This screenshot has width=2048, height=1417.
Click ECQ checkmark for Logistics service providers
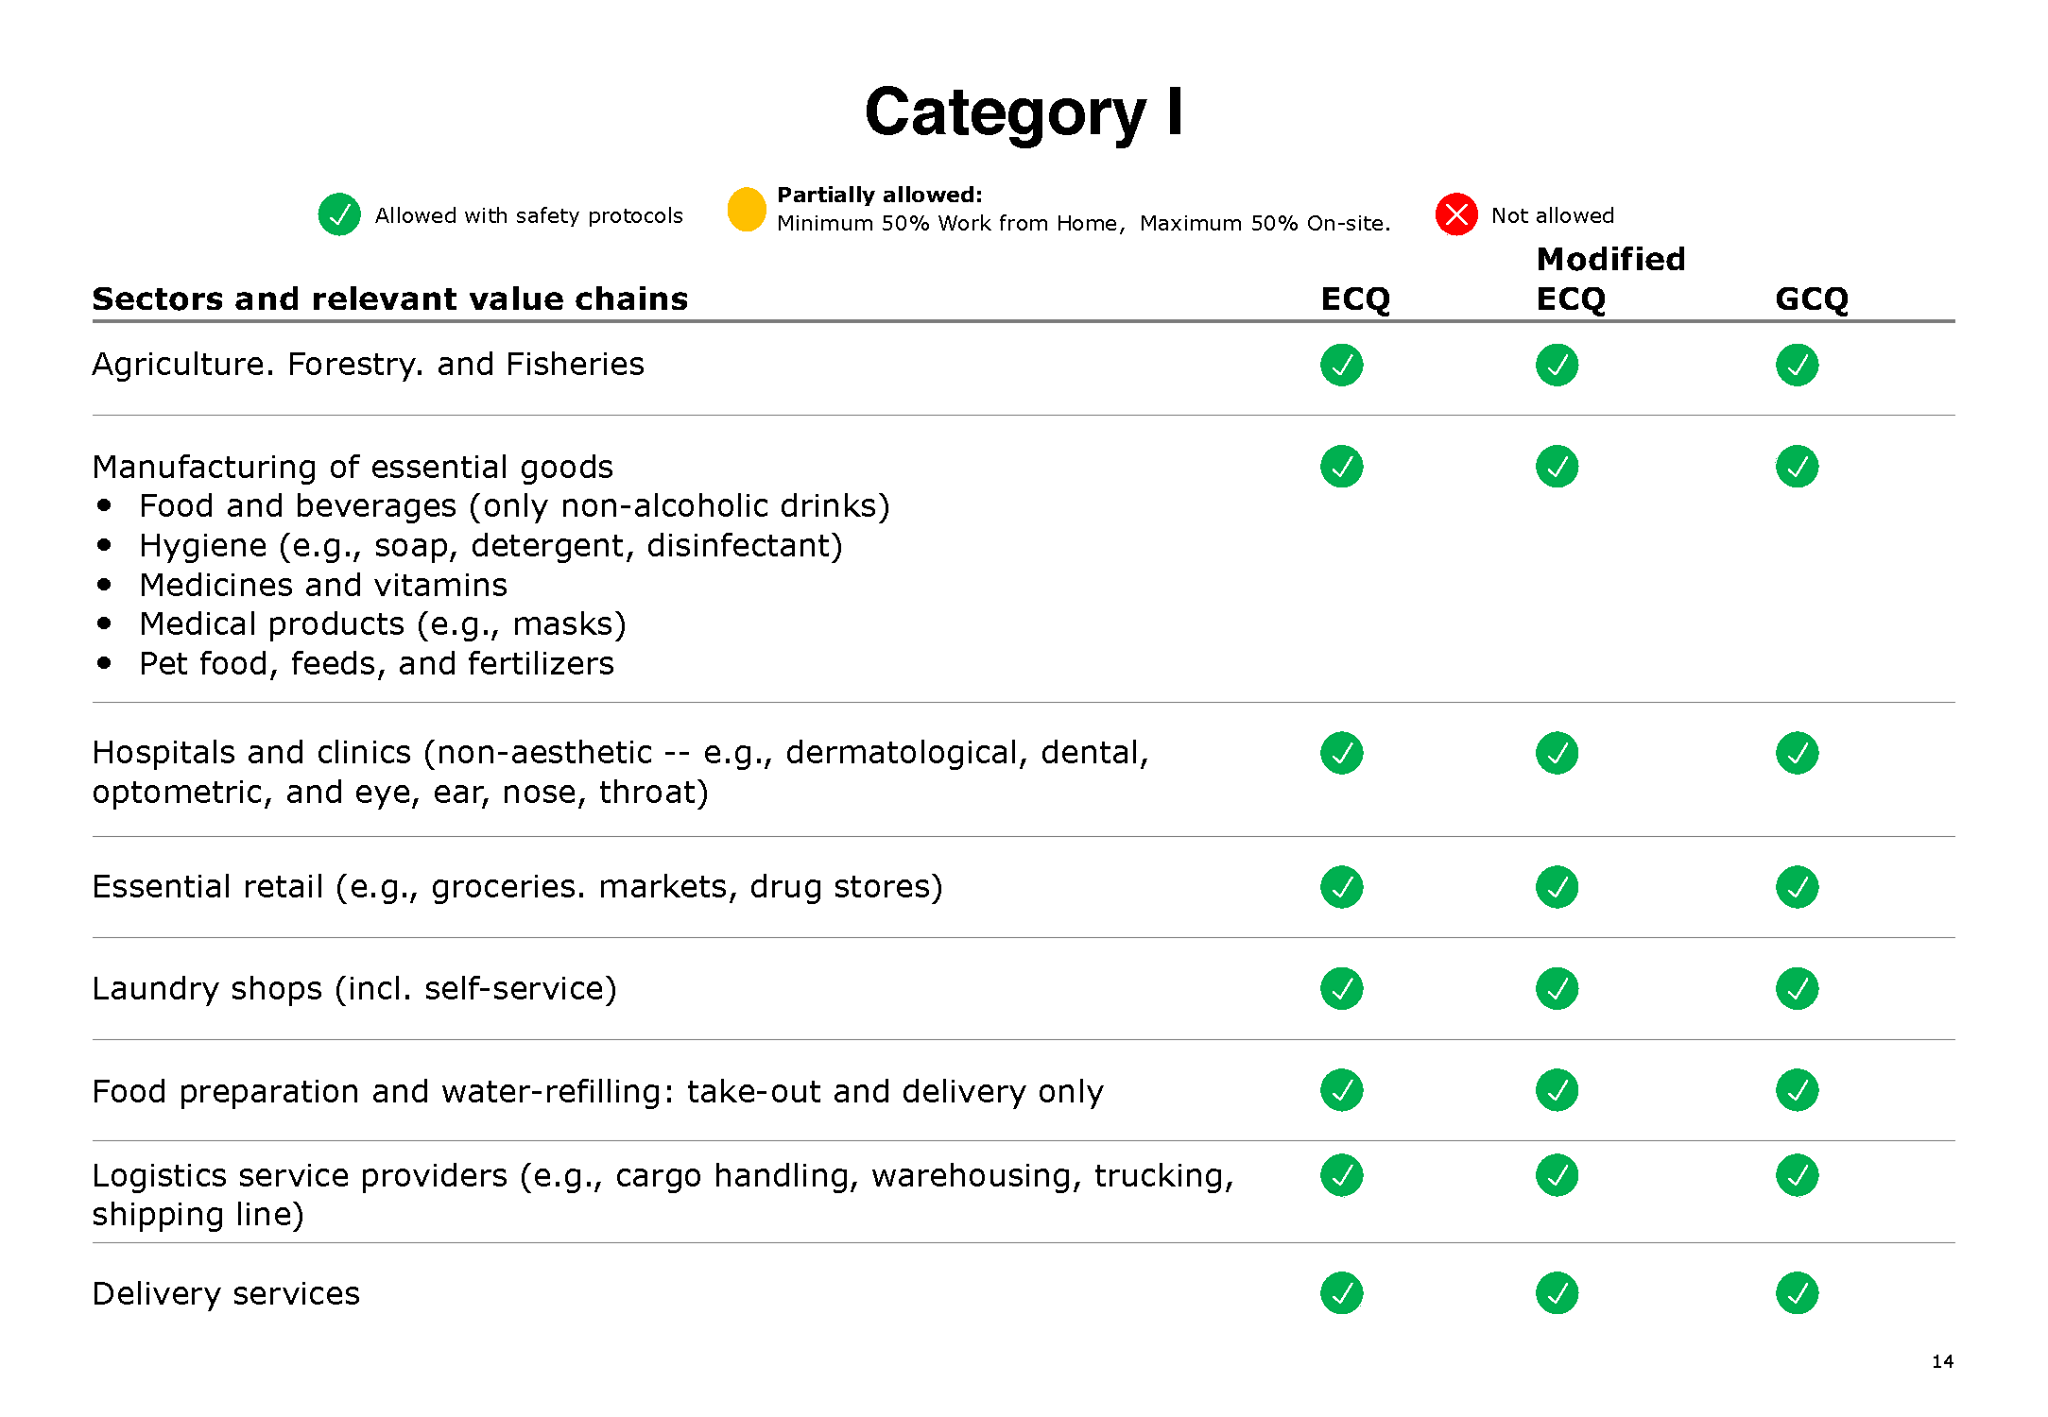(1341, 1175)
